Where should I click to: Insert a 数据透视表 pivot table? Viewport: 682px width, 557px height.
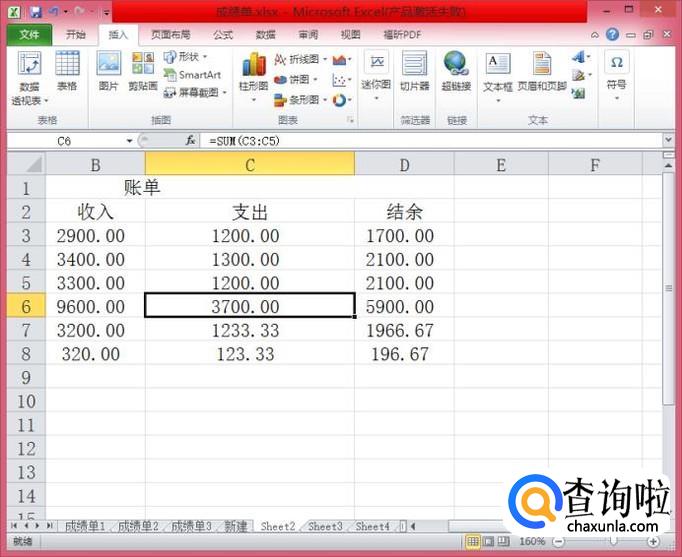tap(29, 78)
